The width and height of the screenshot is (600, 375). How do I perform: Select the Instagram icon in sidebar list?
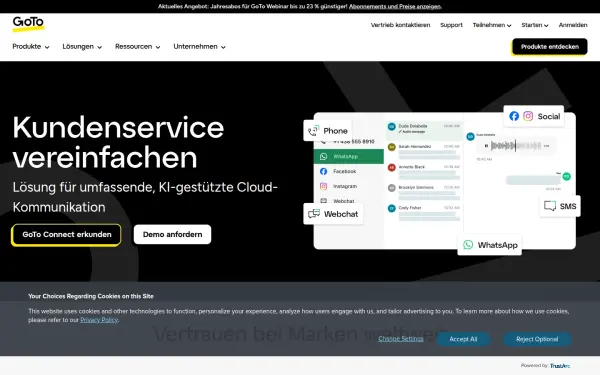point(324,186)
